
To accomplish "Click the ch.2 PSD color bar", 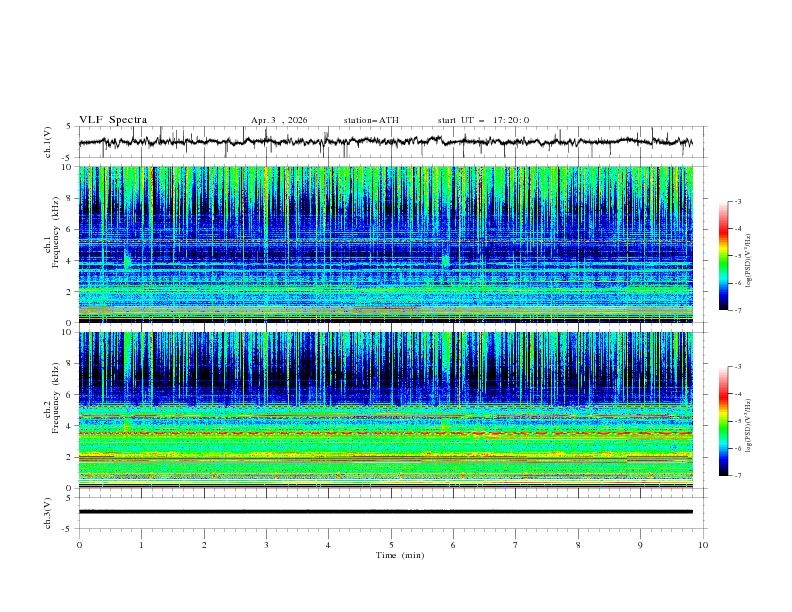I will (724, 421).
